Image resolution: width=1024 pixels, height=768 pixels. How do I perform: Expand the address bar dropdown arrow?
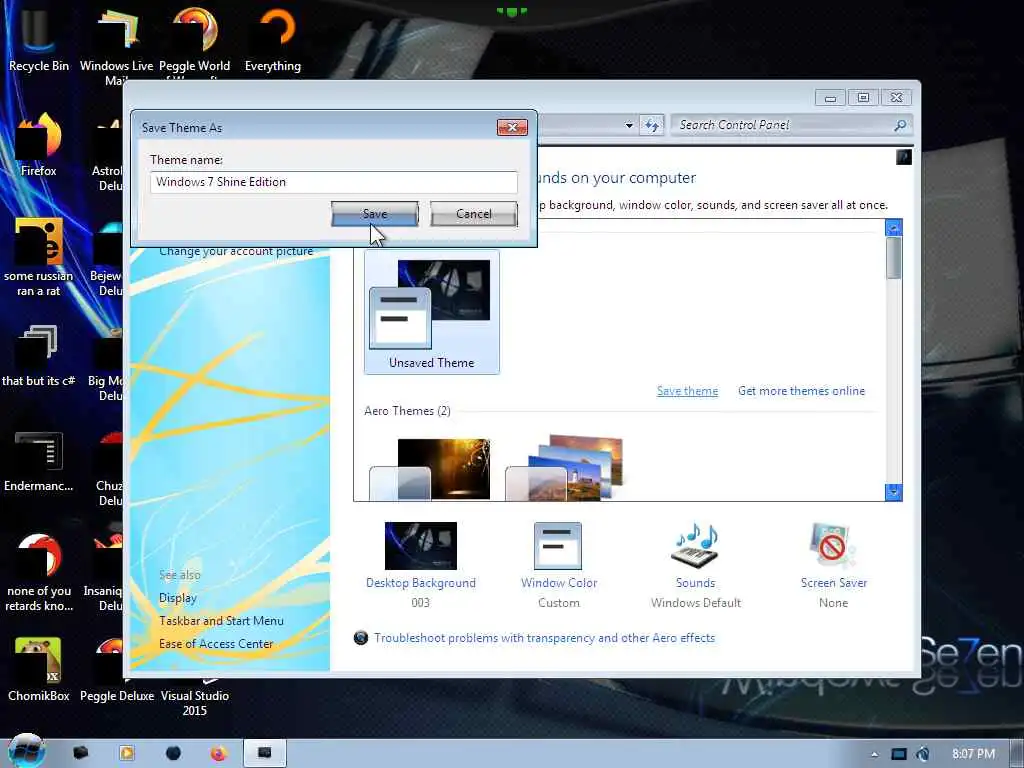(629, 125)
